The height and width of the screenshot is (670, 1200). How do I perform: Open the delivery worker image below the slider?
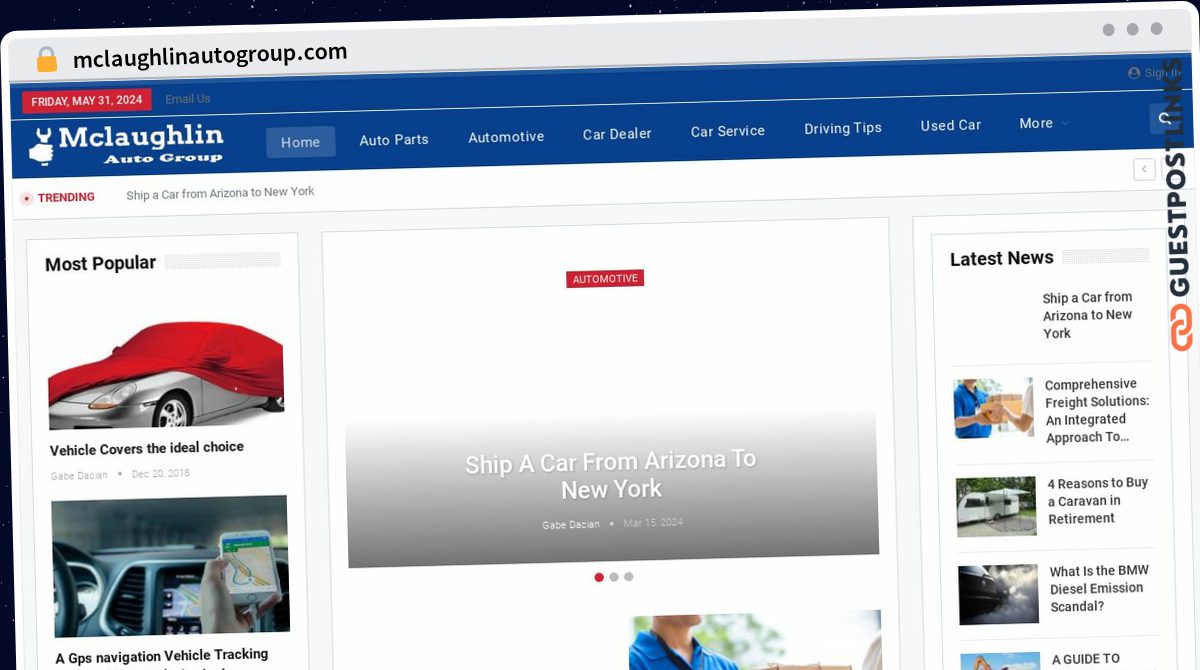point(755,640)
